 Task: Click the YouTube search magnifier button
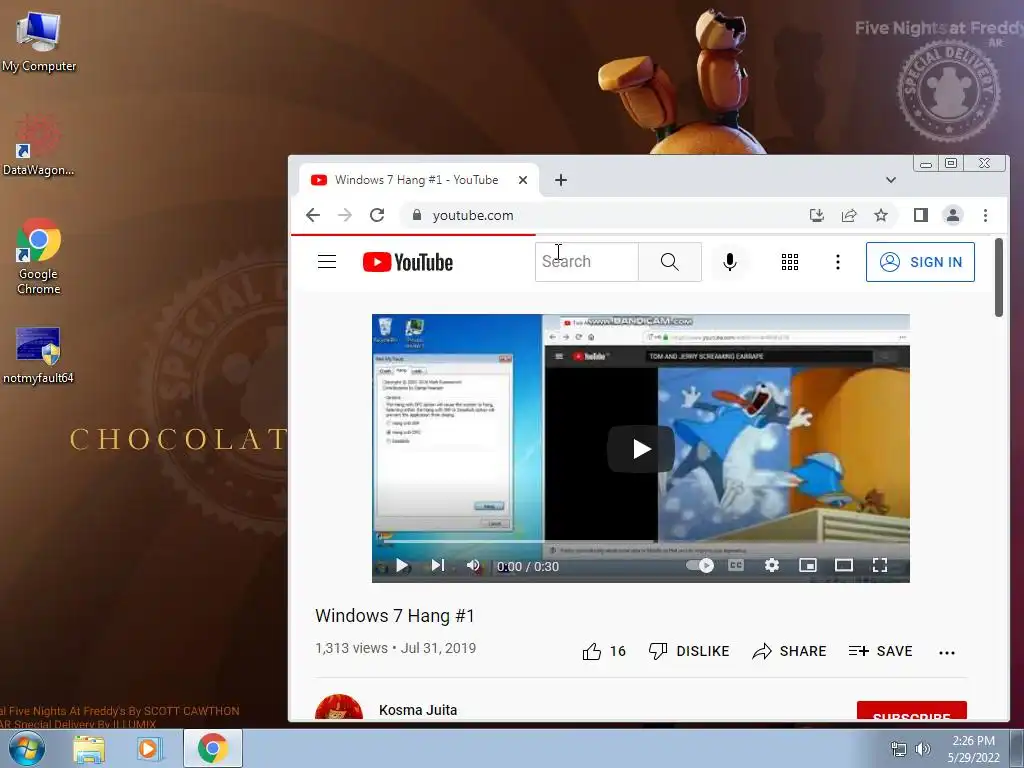tap(669, 262)
